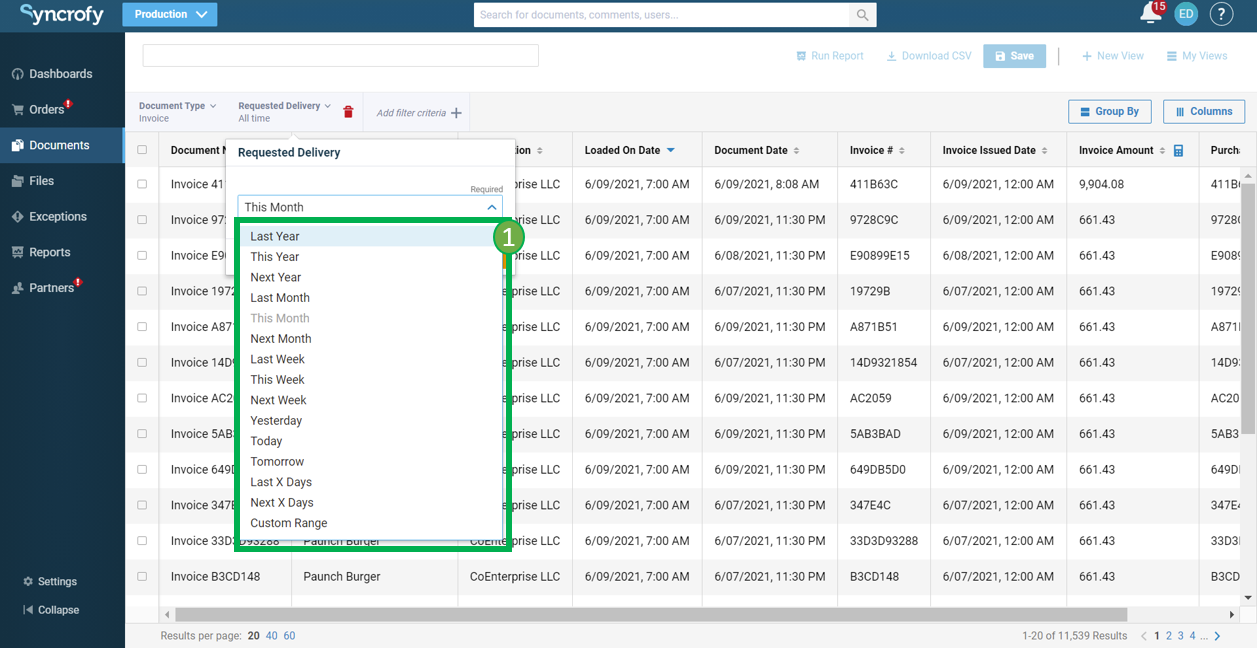The image size is (1257, 648).
Task: Toggle the select-all checkbox in table header
Action: tap(142, 150)
